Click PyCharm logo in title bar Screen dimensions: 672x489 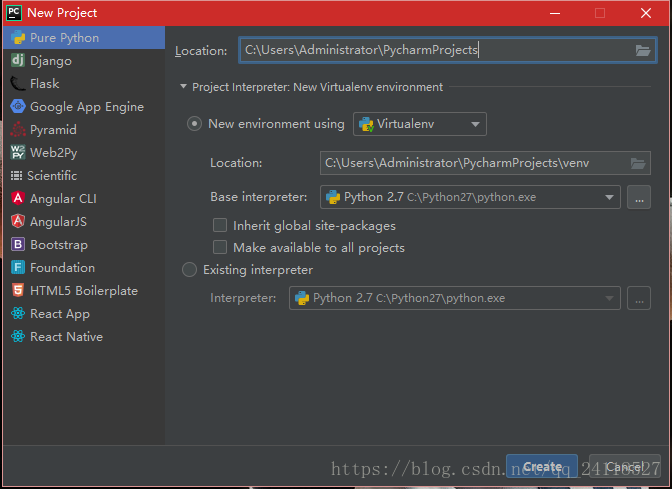pyautogui.click(x=14, y=13)
